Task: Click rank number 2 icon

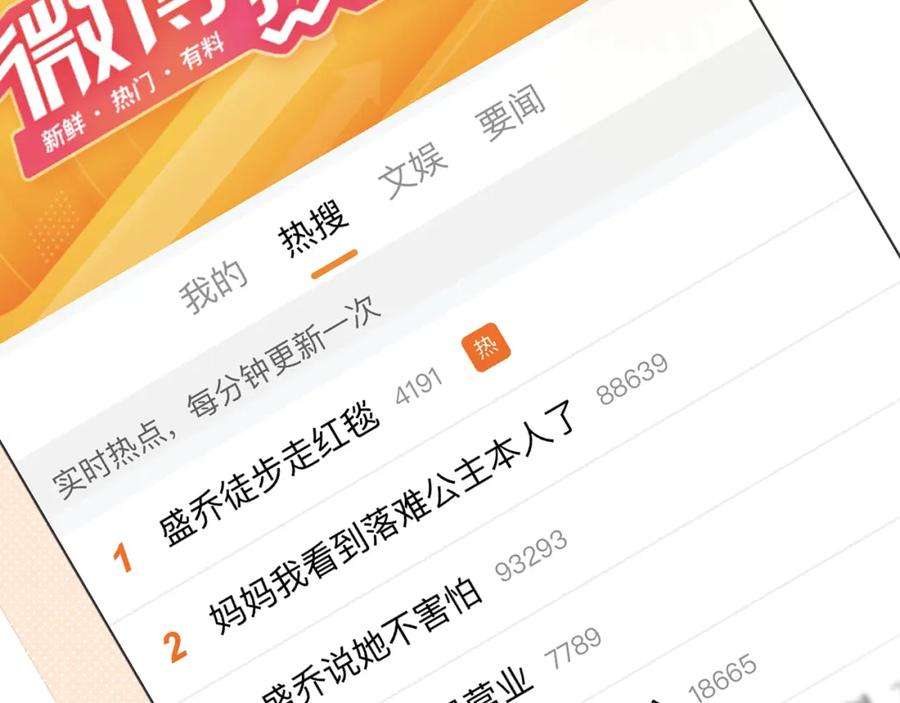Action: pyautogui.click(x=174, y=646)
